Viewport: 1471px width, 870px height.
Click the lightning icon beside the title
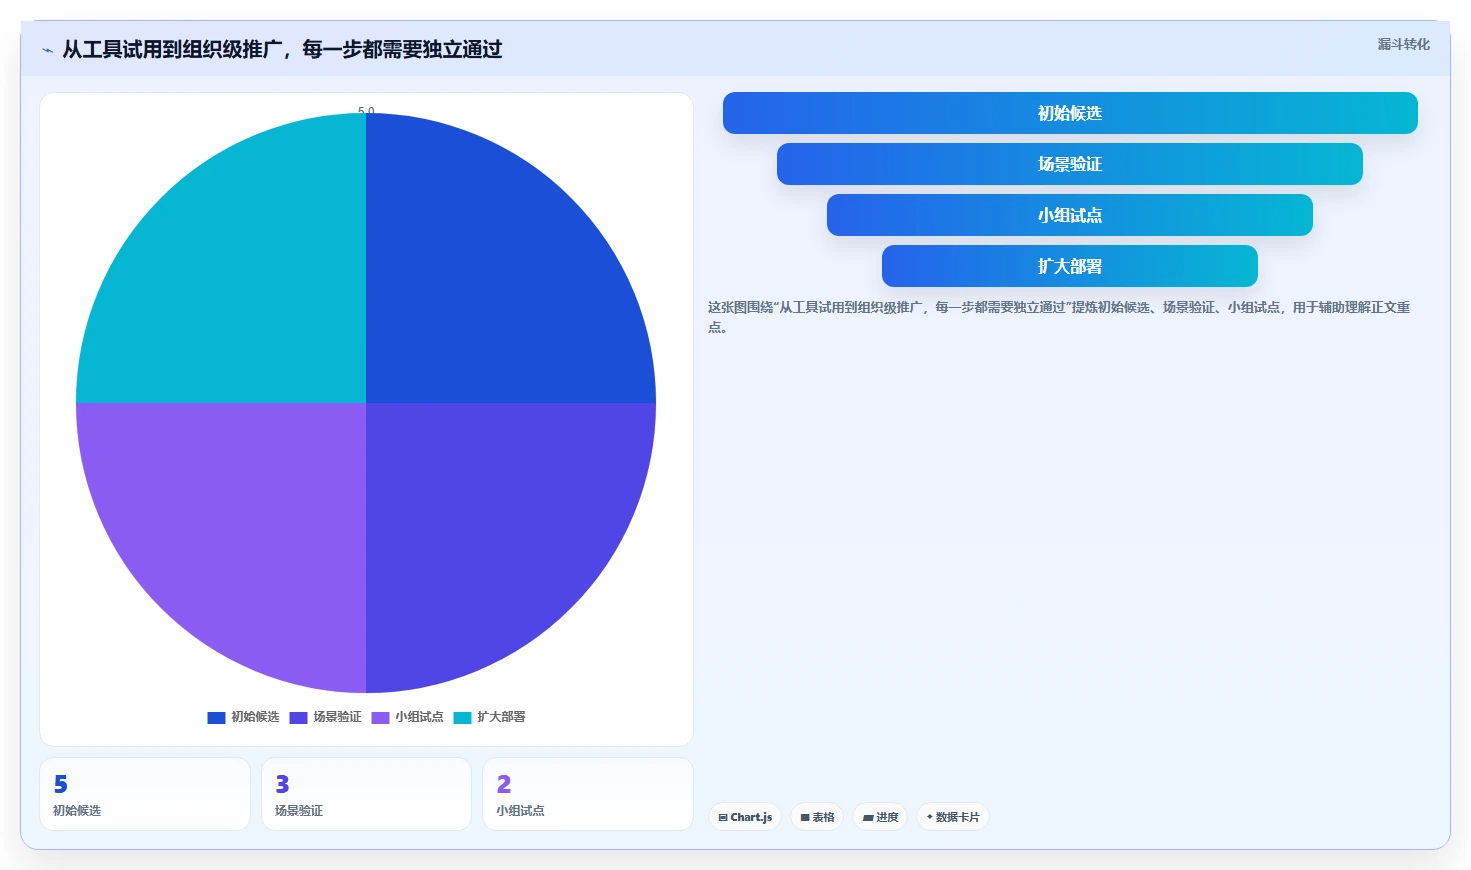pyautogui.click(x=47, y=50)
